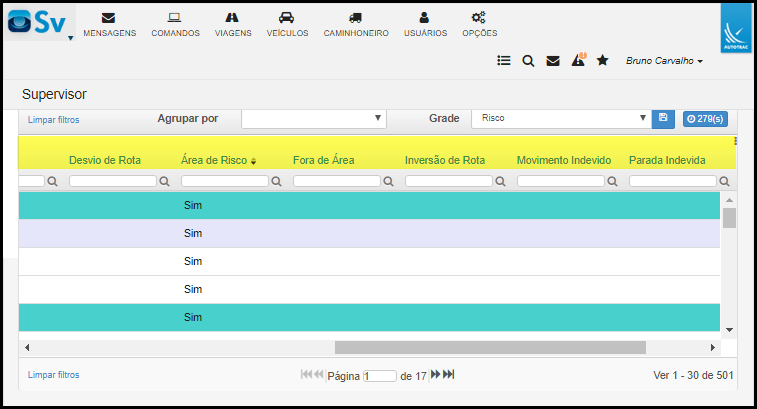The image size is (757, 409).
Task: Open the MENSAGENS menu
Action: tap(110, 25)
